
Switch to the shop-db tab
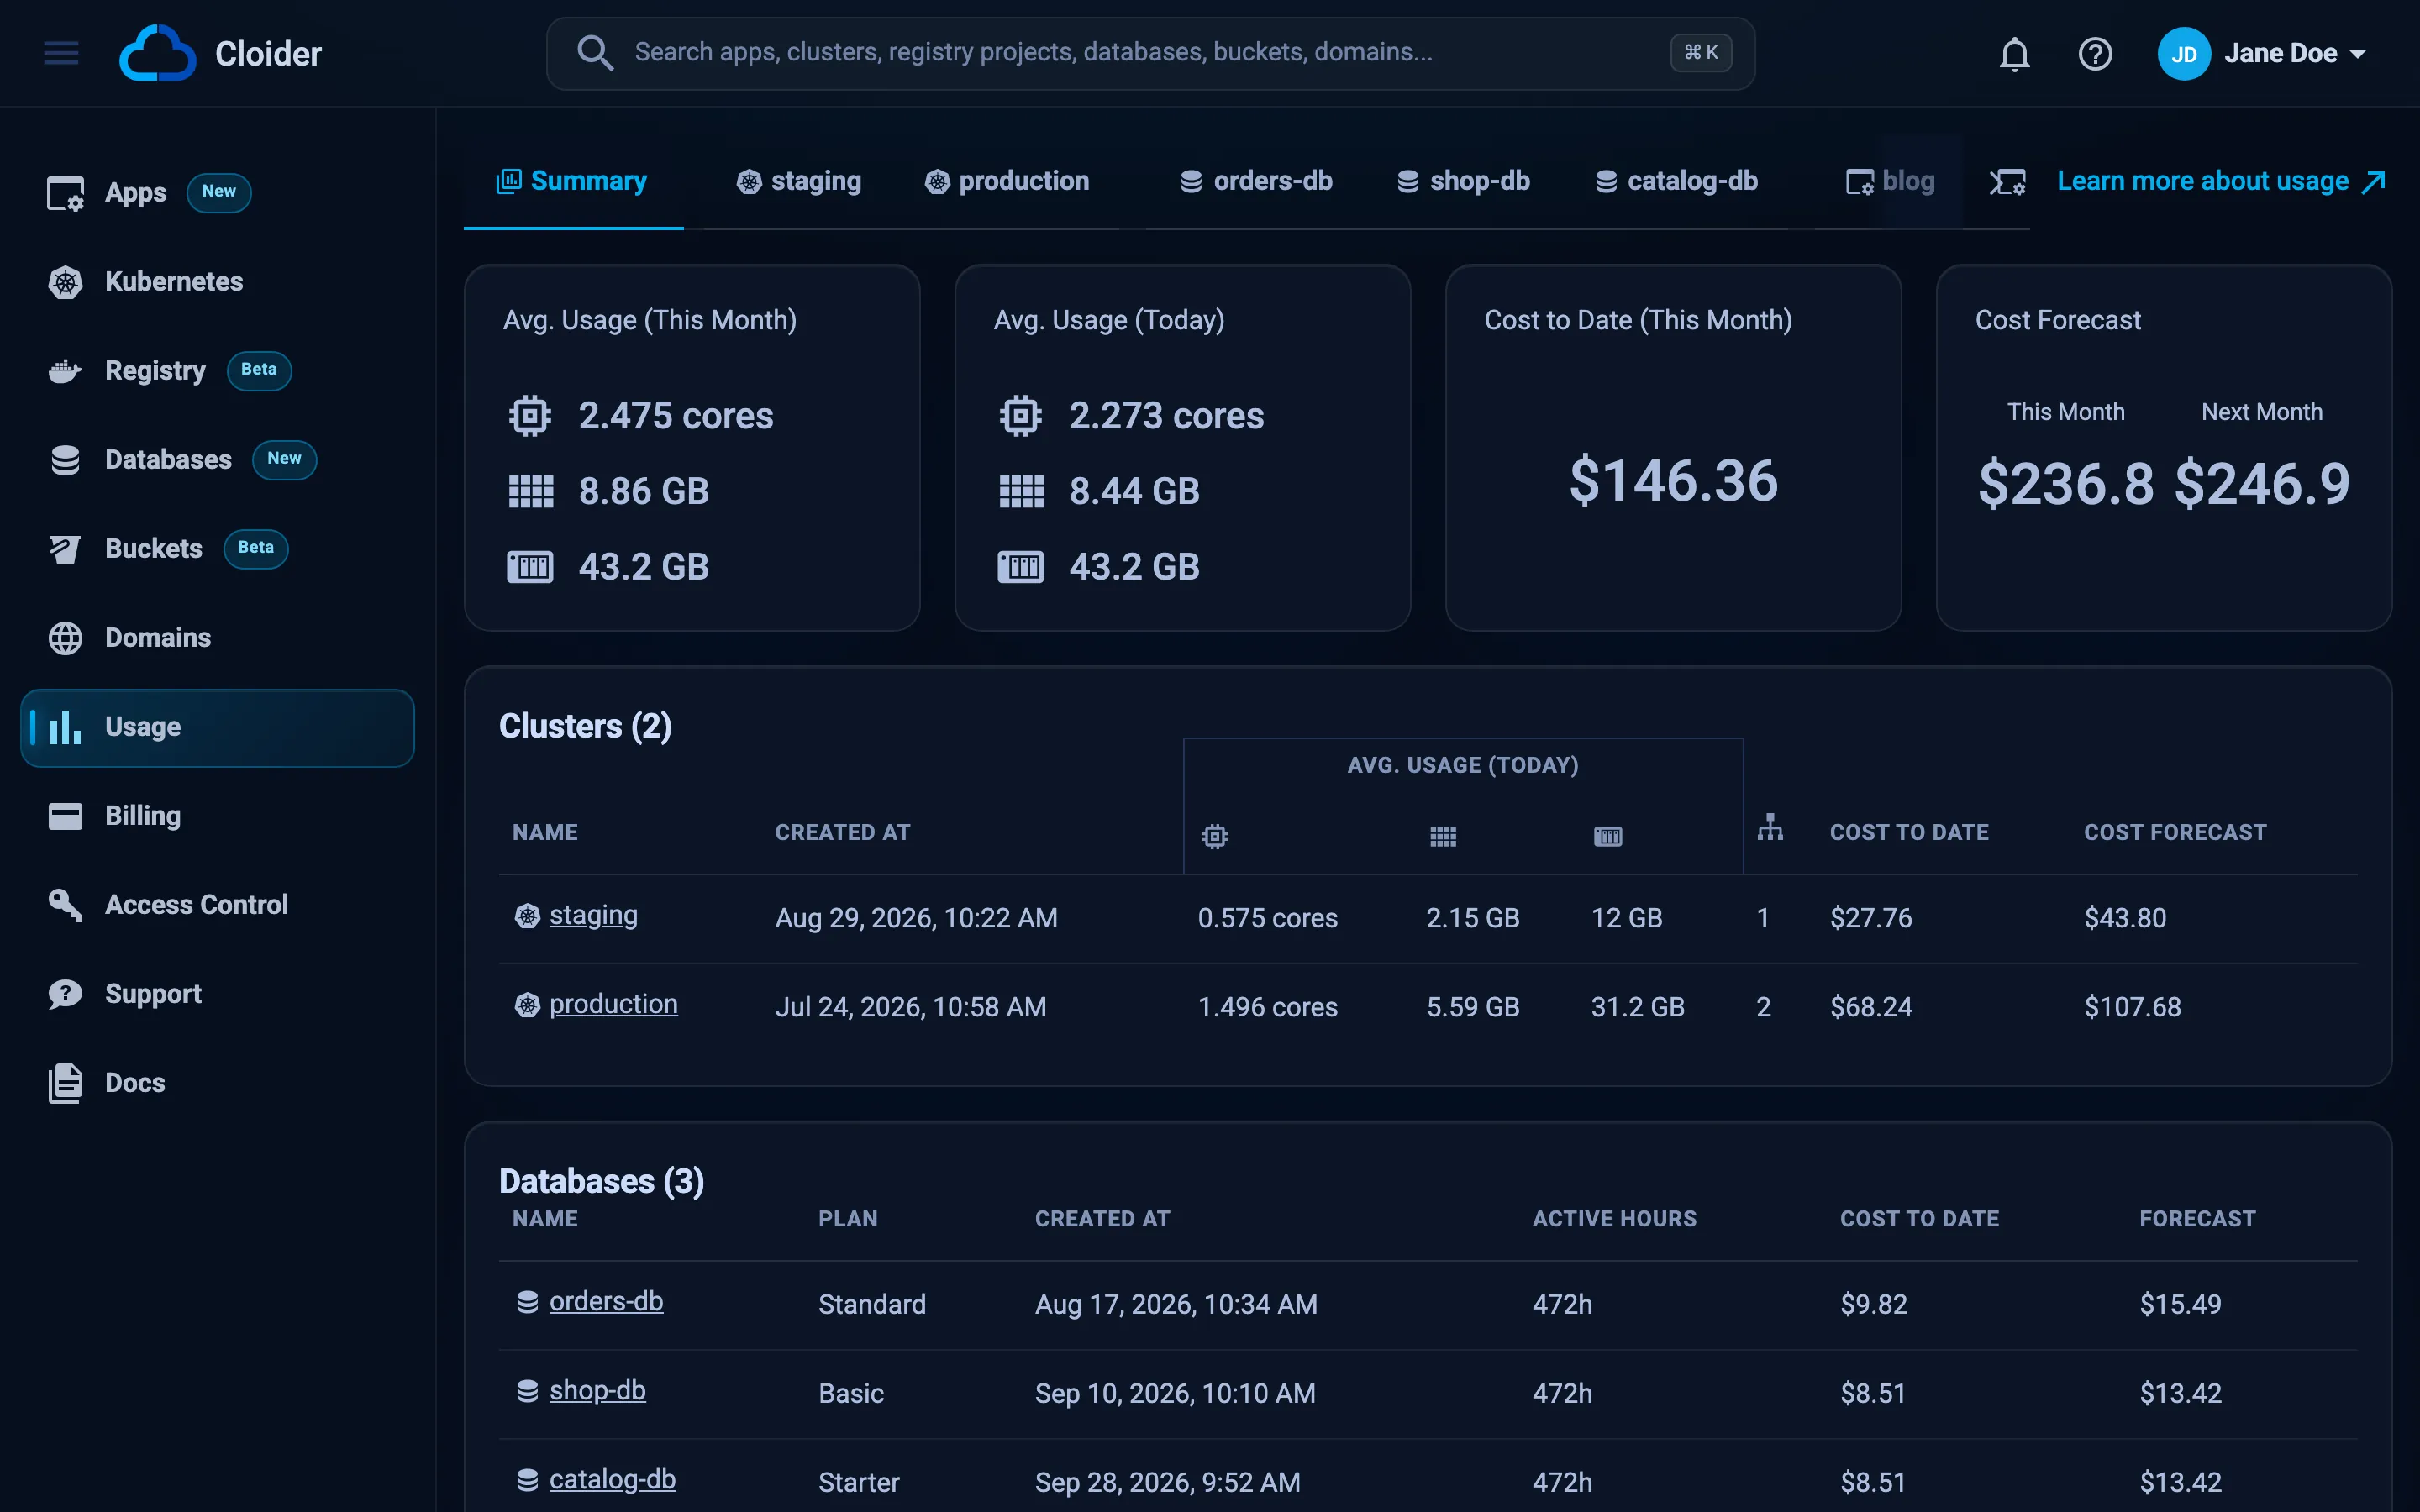pos(1463,182)
